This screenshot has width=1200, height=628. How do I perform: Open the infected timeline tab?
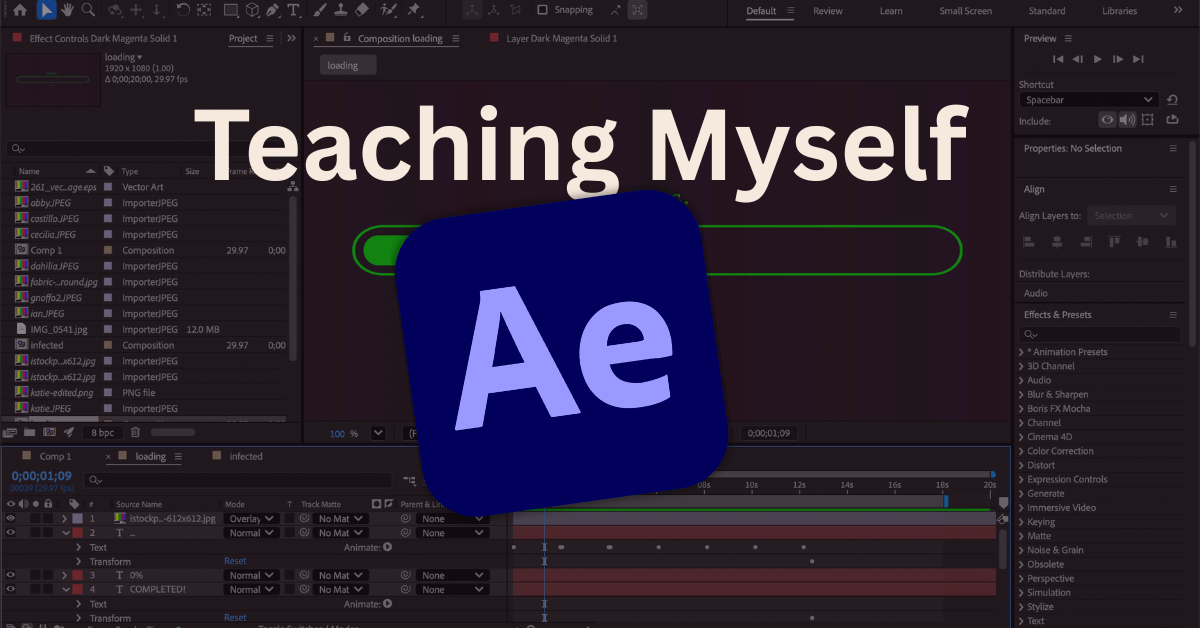pyautogui.click(x=246, y=457)
